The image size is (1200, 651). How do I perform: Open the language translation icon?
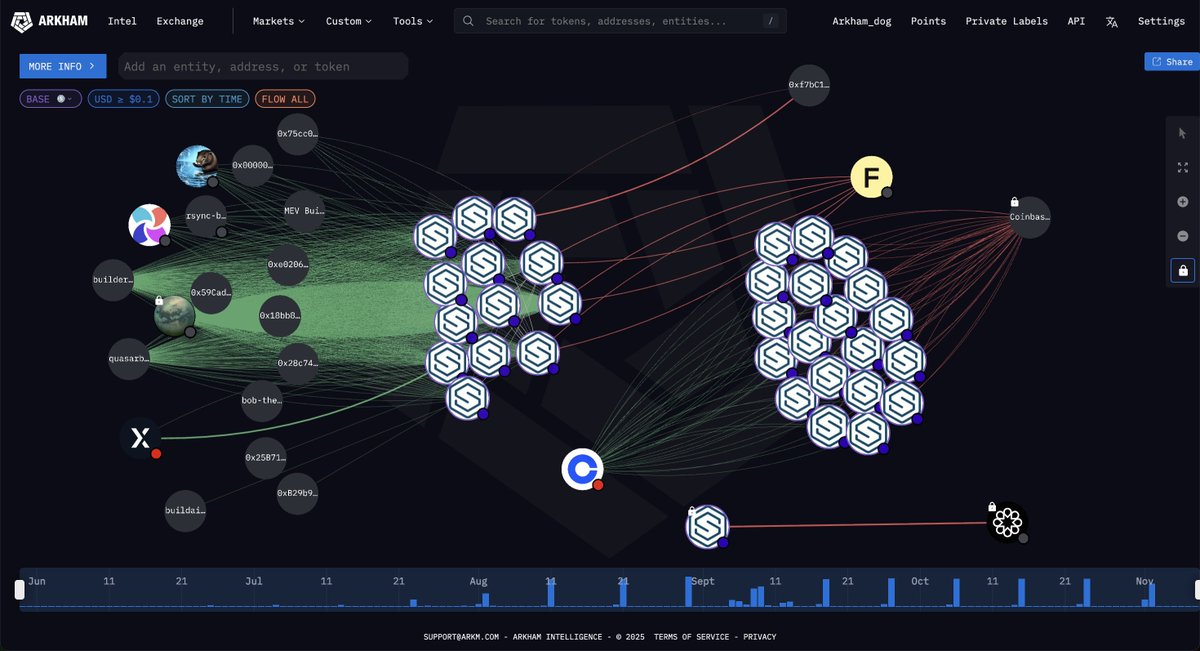coord(1111,21)
